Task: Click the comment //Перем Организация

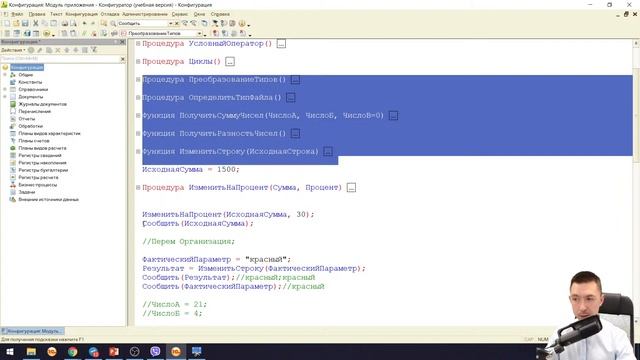Action: click(x=189, y=242)
